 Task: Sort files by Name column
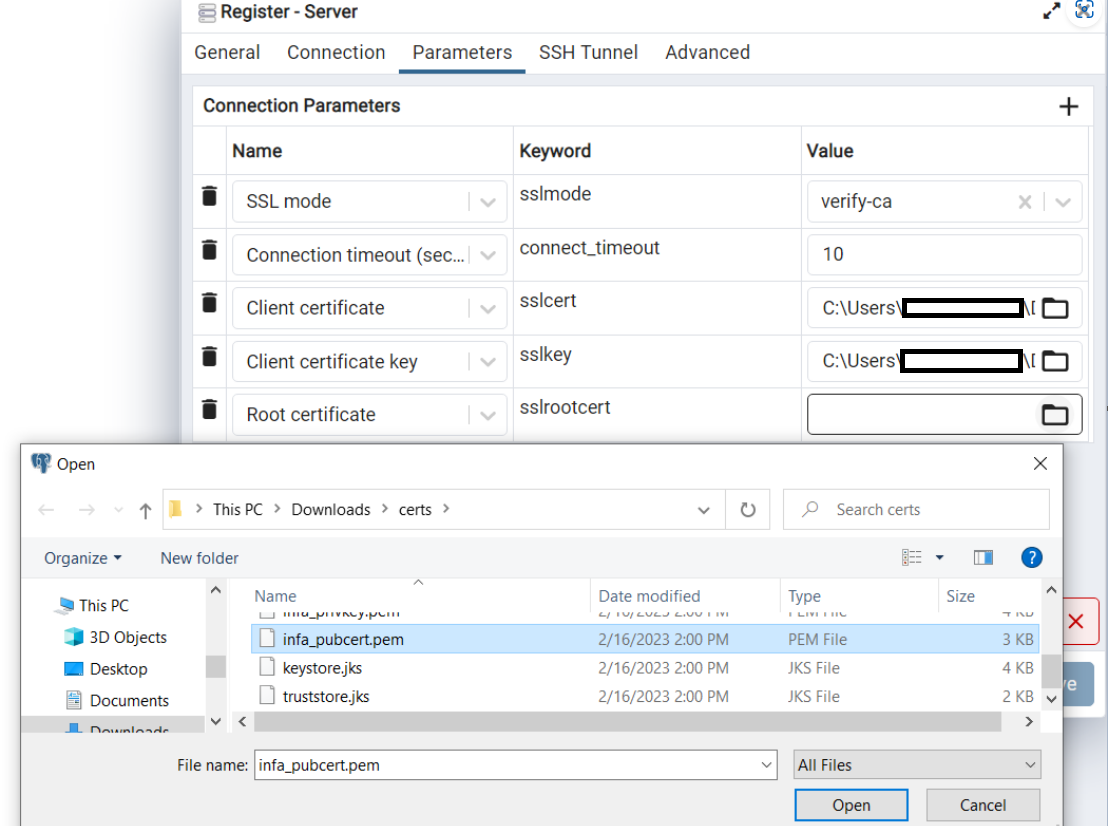point(276,596)
